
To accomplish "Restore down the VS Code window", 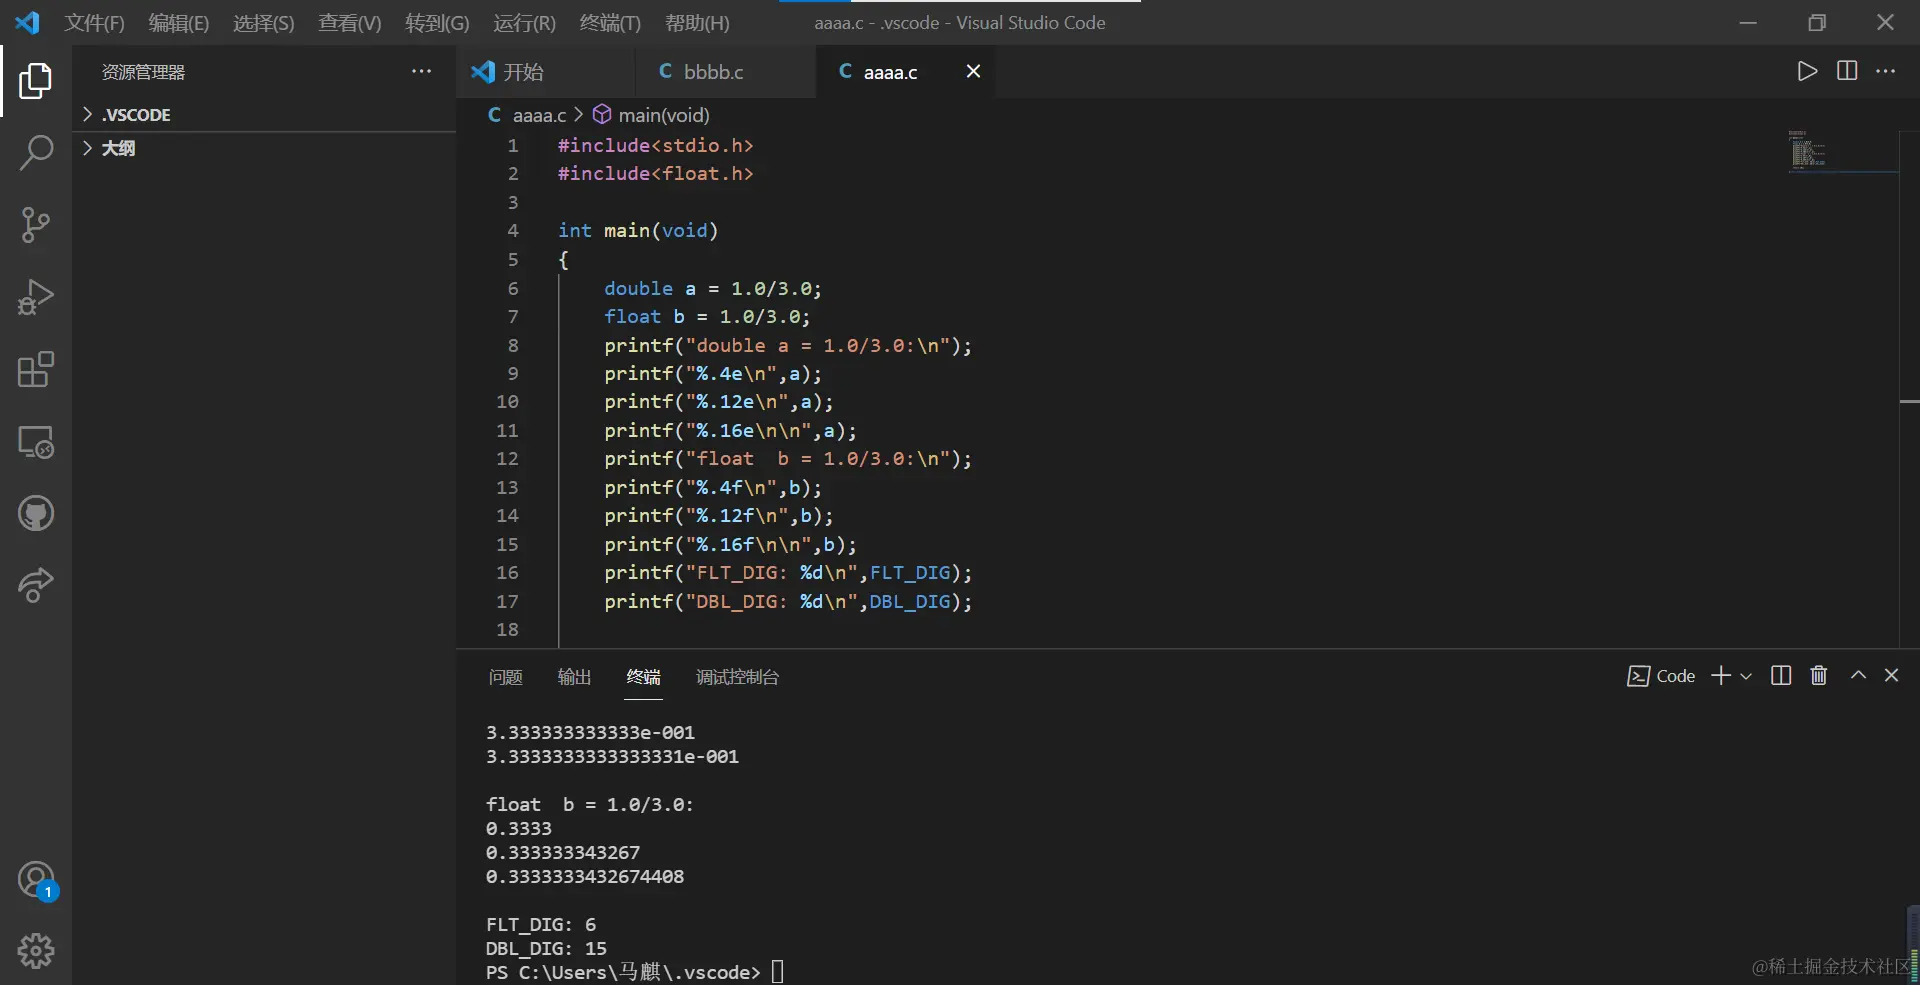I will (1817, 23).
